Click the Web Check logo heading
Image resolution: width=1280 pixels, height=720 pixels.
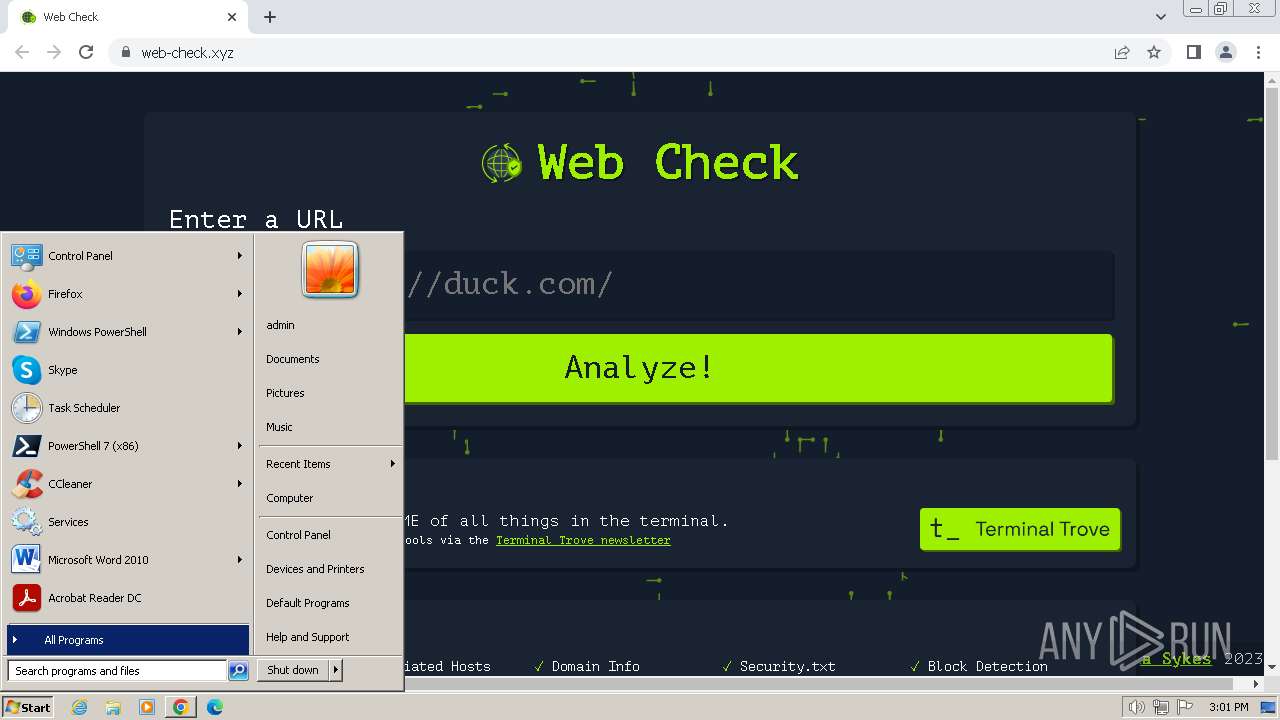[640, 162]
